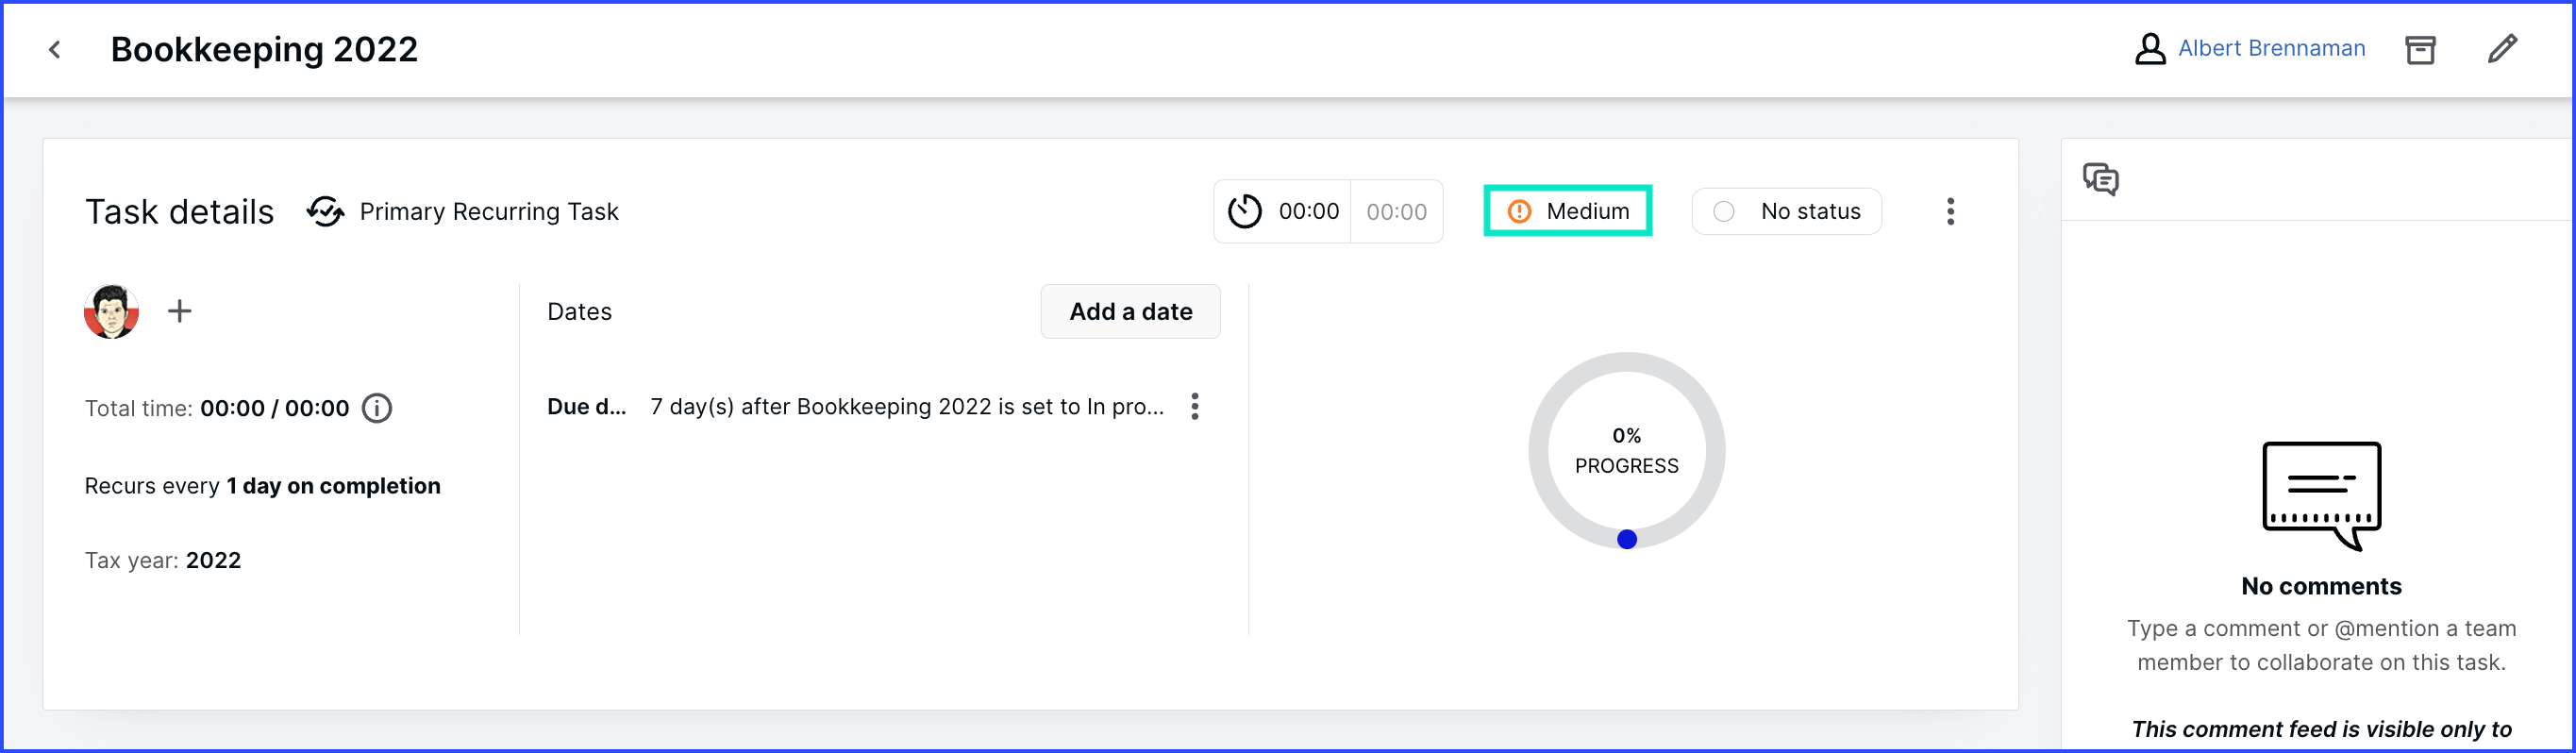Add assignee with the plus icon
This screenshot has width=2576, height=753.
(x=180, y=311)
